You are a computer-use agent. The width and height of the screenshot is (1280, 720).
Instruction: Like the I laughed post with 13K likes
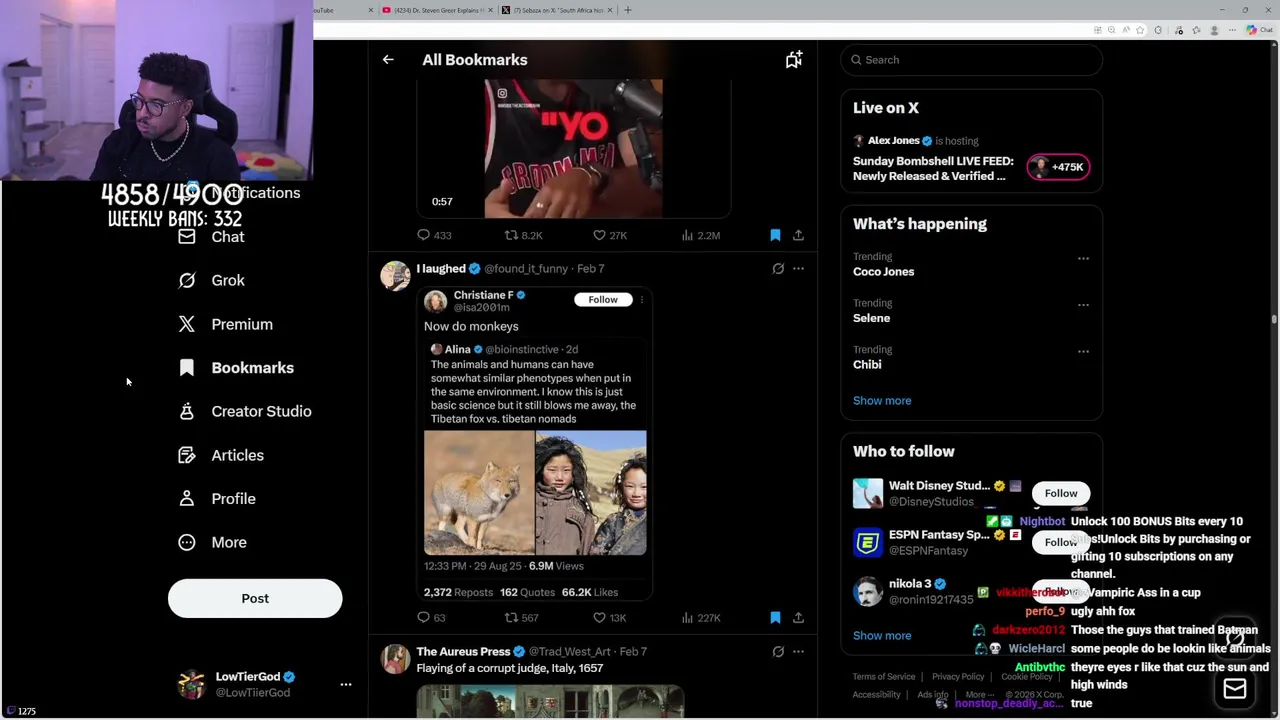click(599, 618)
